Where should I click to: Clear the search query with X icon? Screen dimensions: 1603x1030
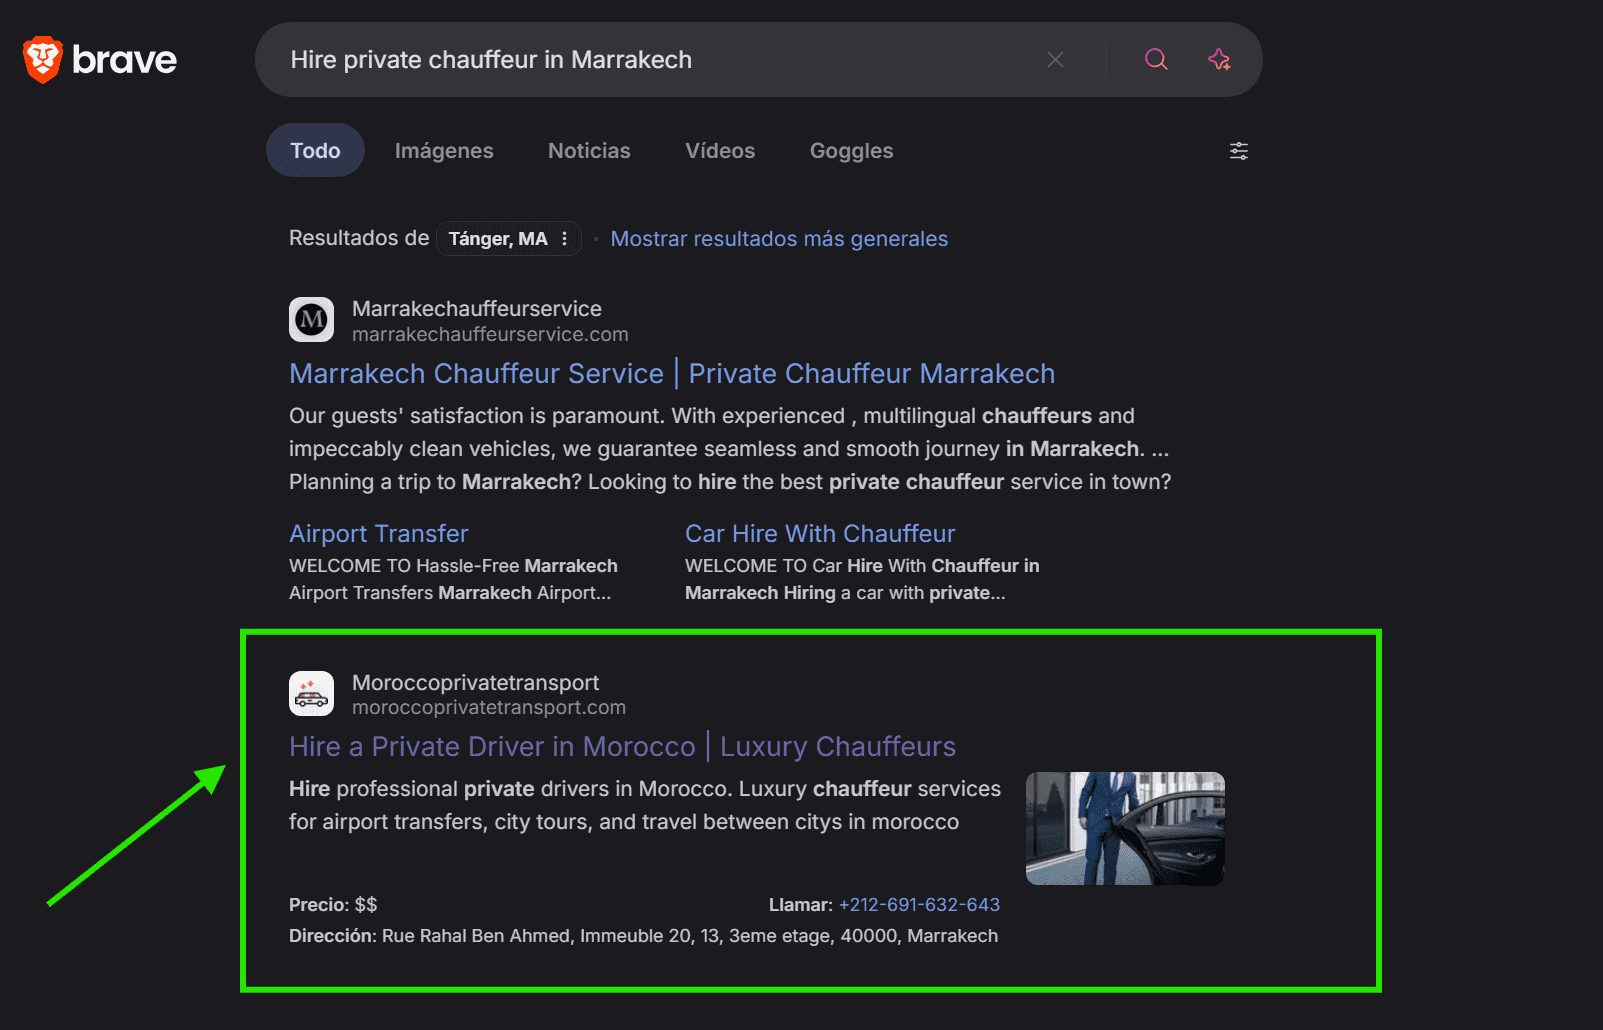[x=1055, y=60]
